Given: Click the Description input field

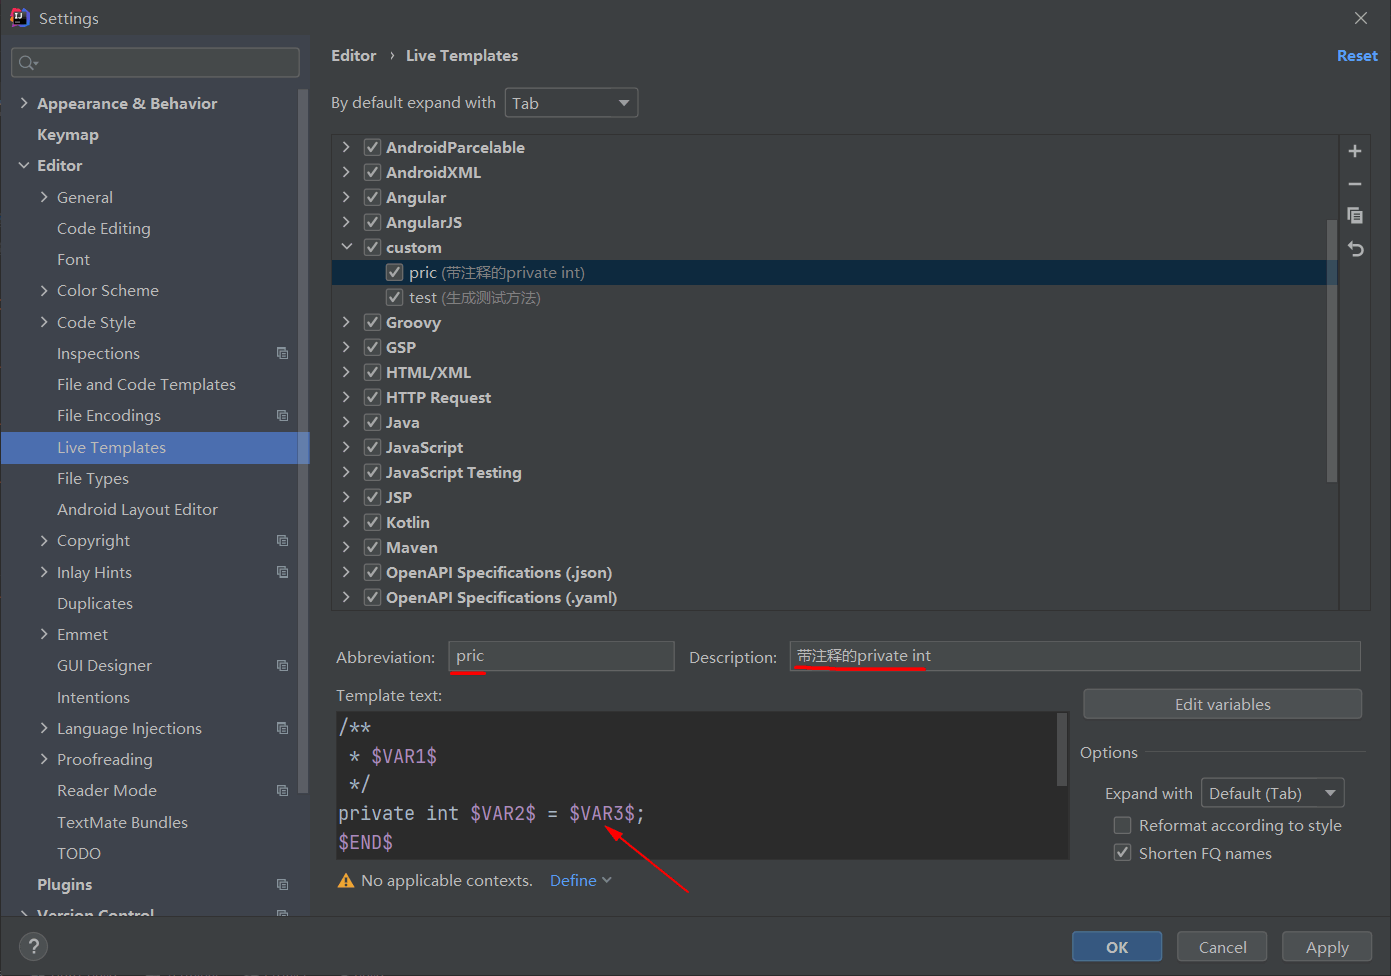Looking at the screenshot, I should pos(1075,656).
